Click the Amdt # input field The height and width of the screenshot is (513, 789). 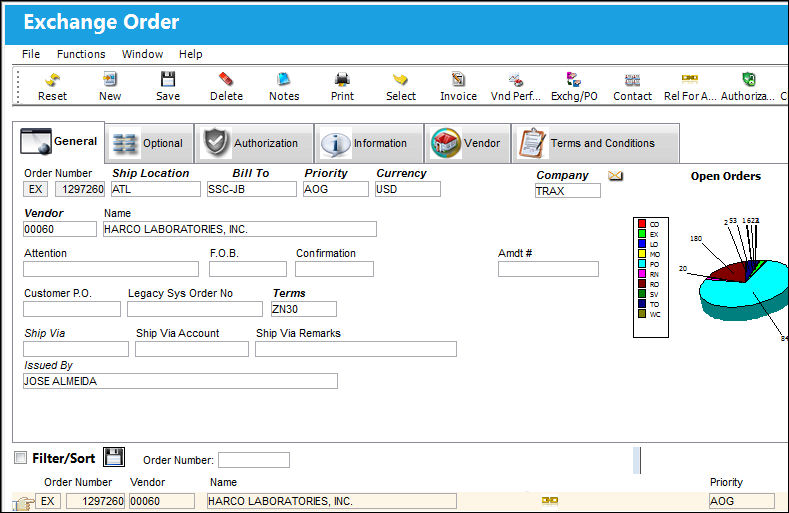point(548,269)
